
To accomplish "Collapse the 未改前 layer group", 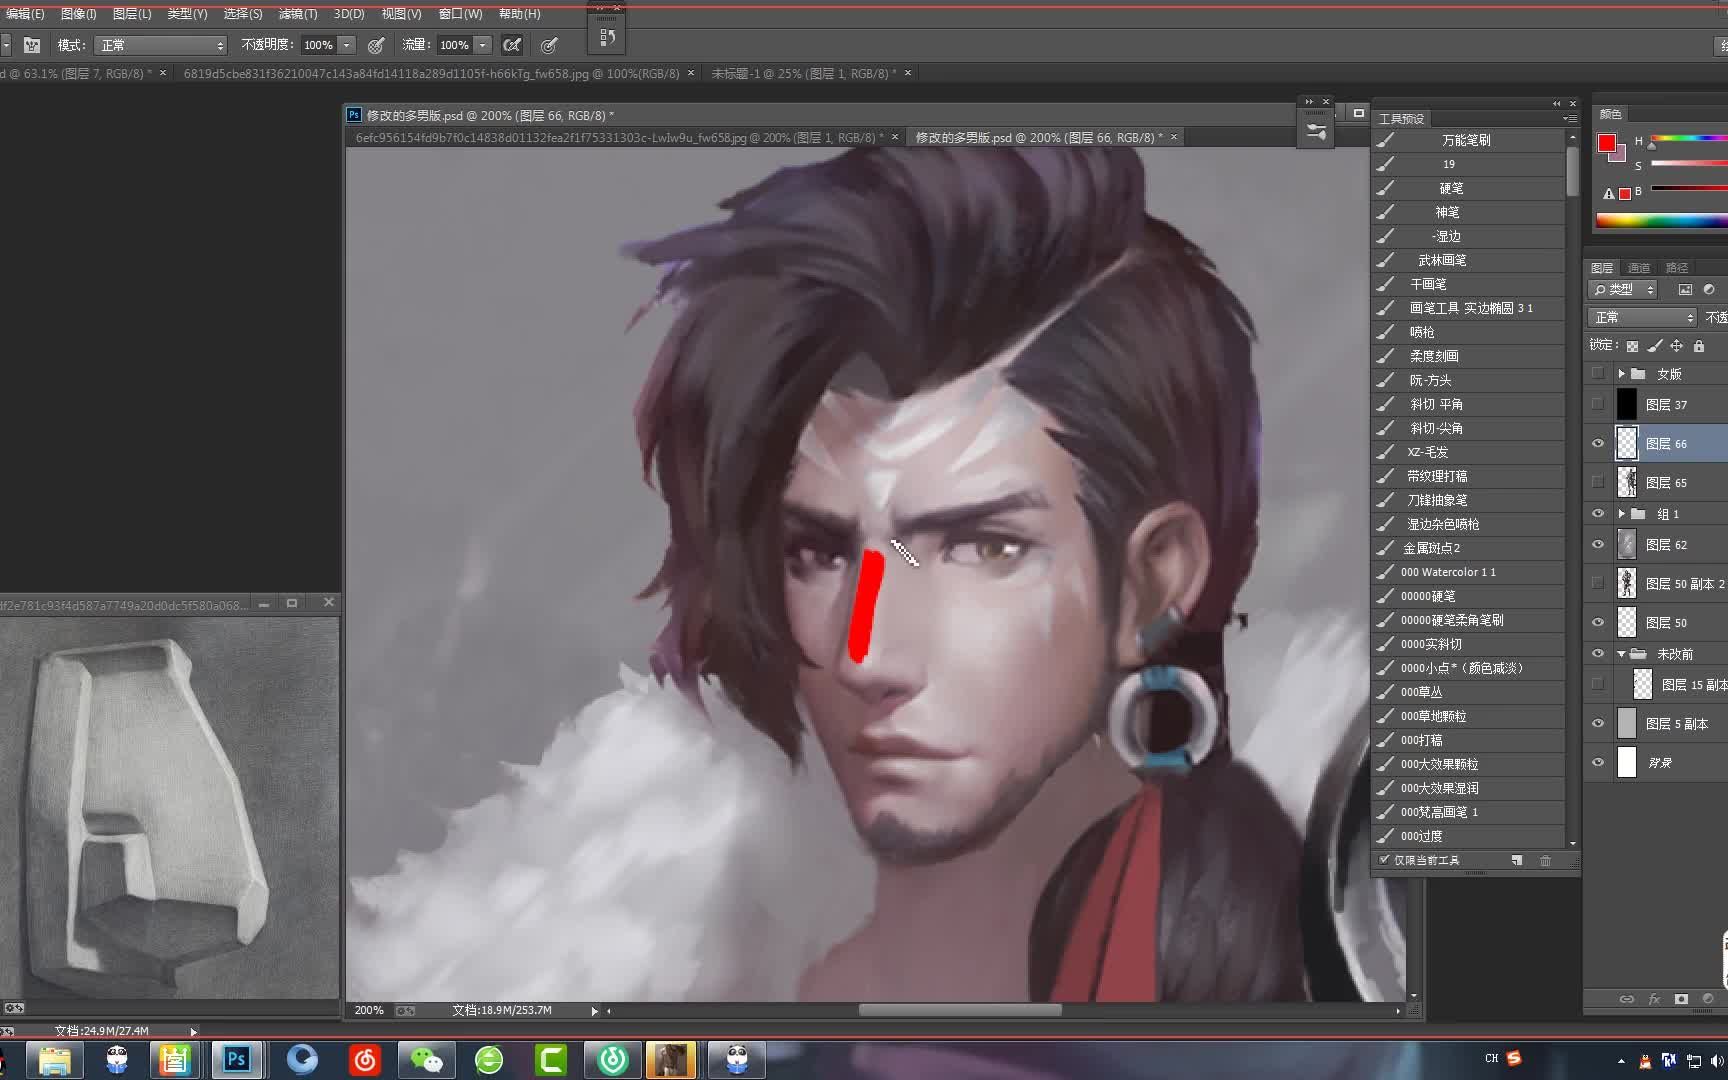I will pyautogui.click(x=1621, y=654).
